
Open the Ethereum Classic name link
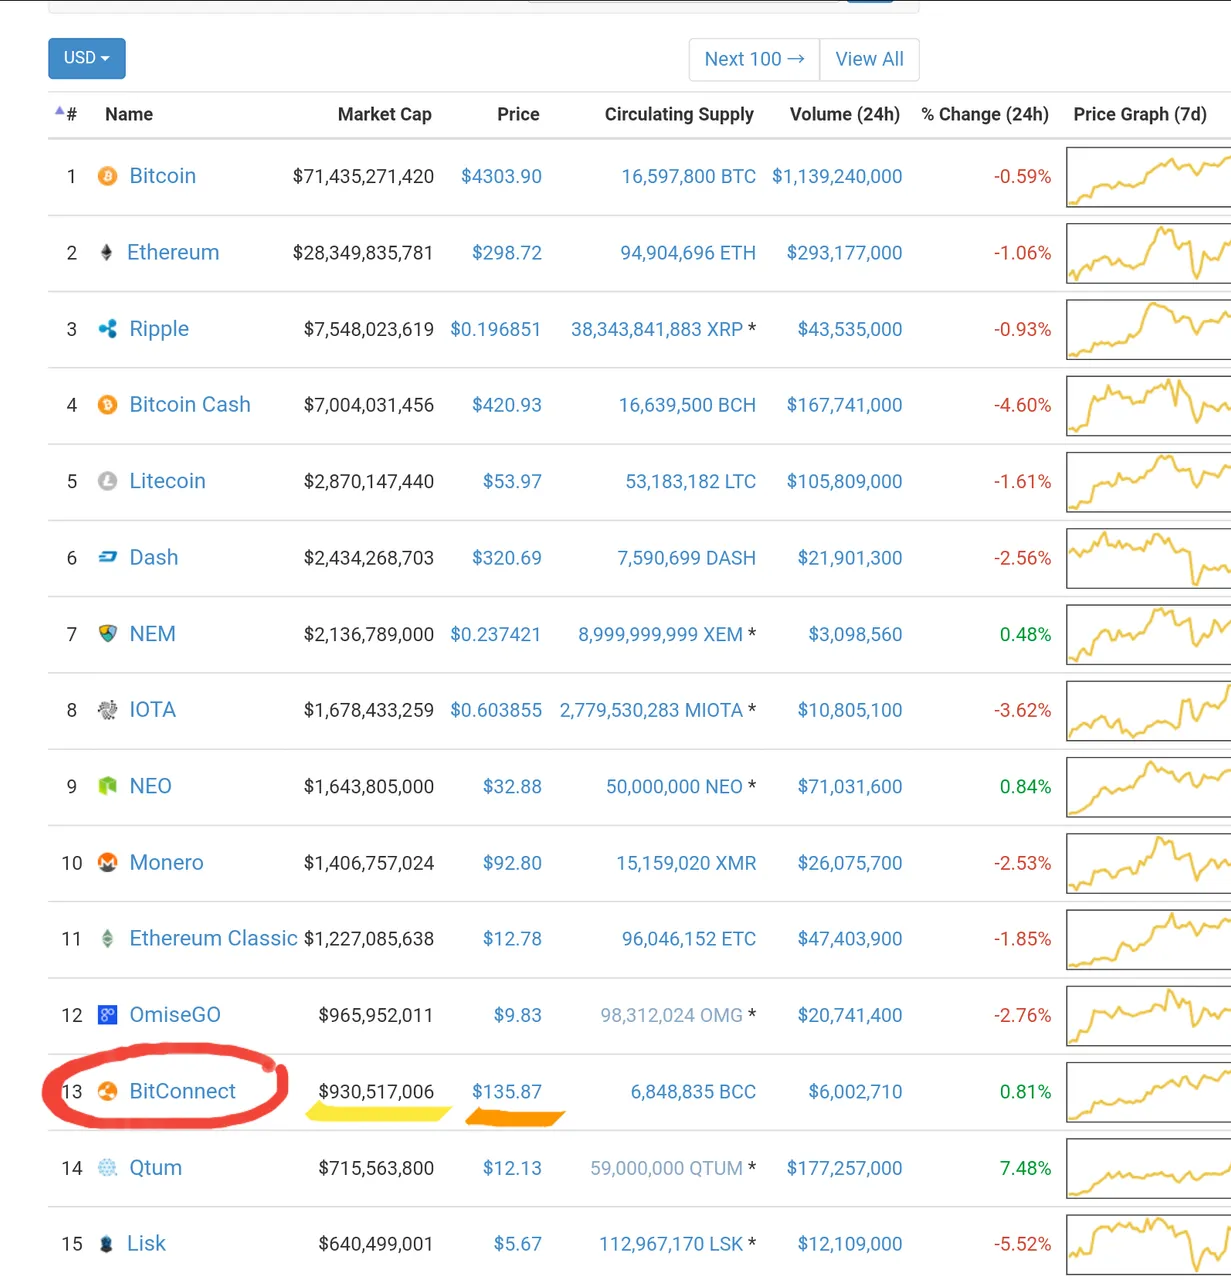[x=213, y=938]
